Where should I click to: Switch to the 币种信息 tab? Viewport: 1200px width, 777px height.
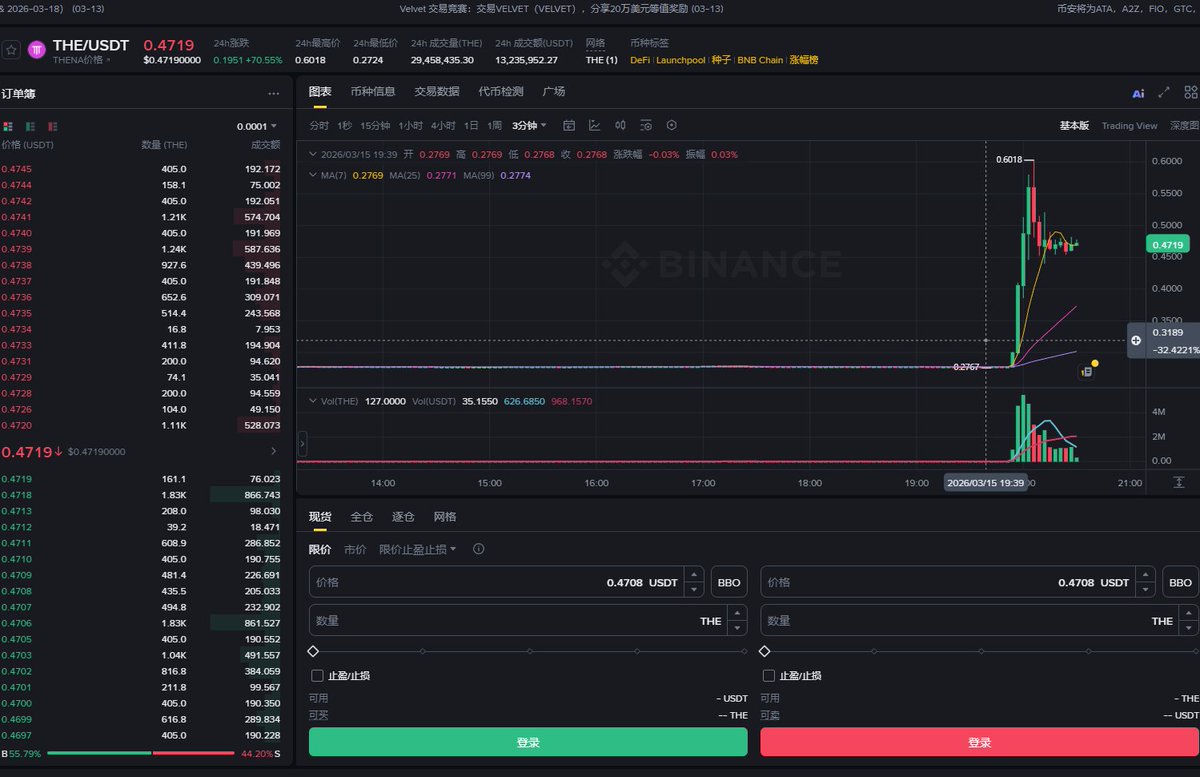[373, 92]
